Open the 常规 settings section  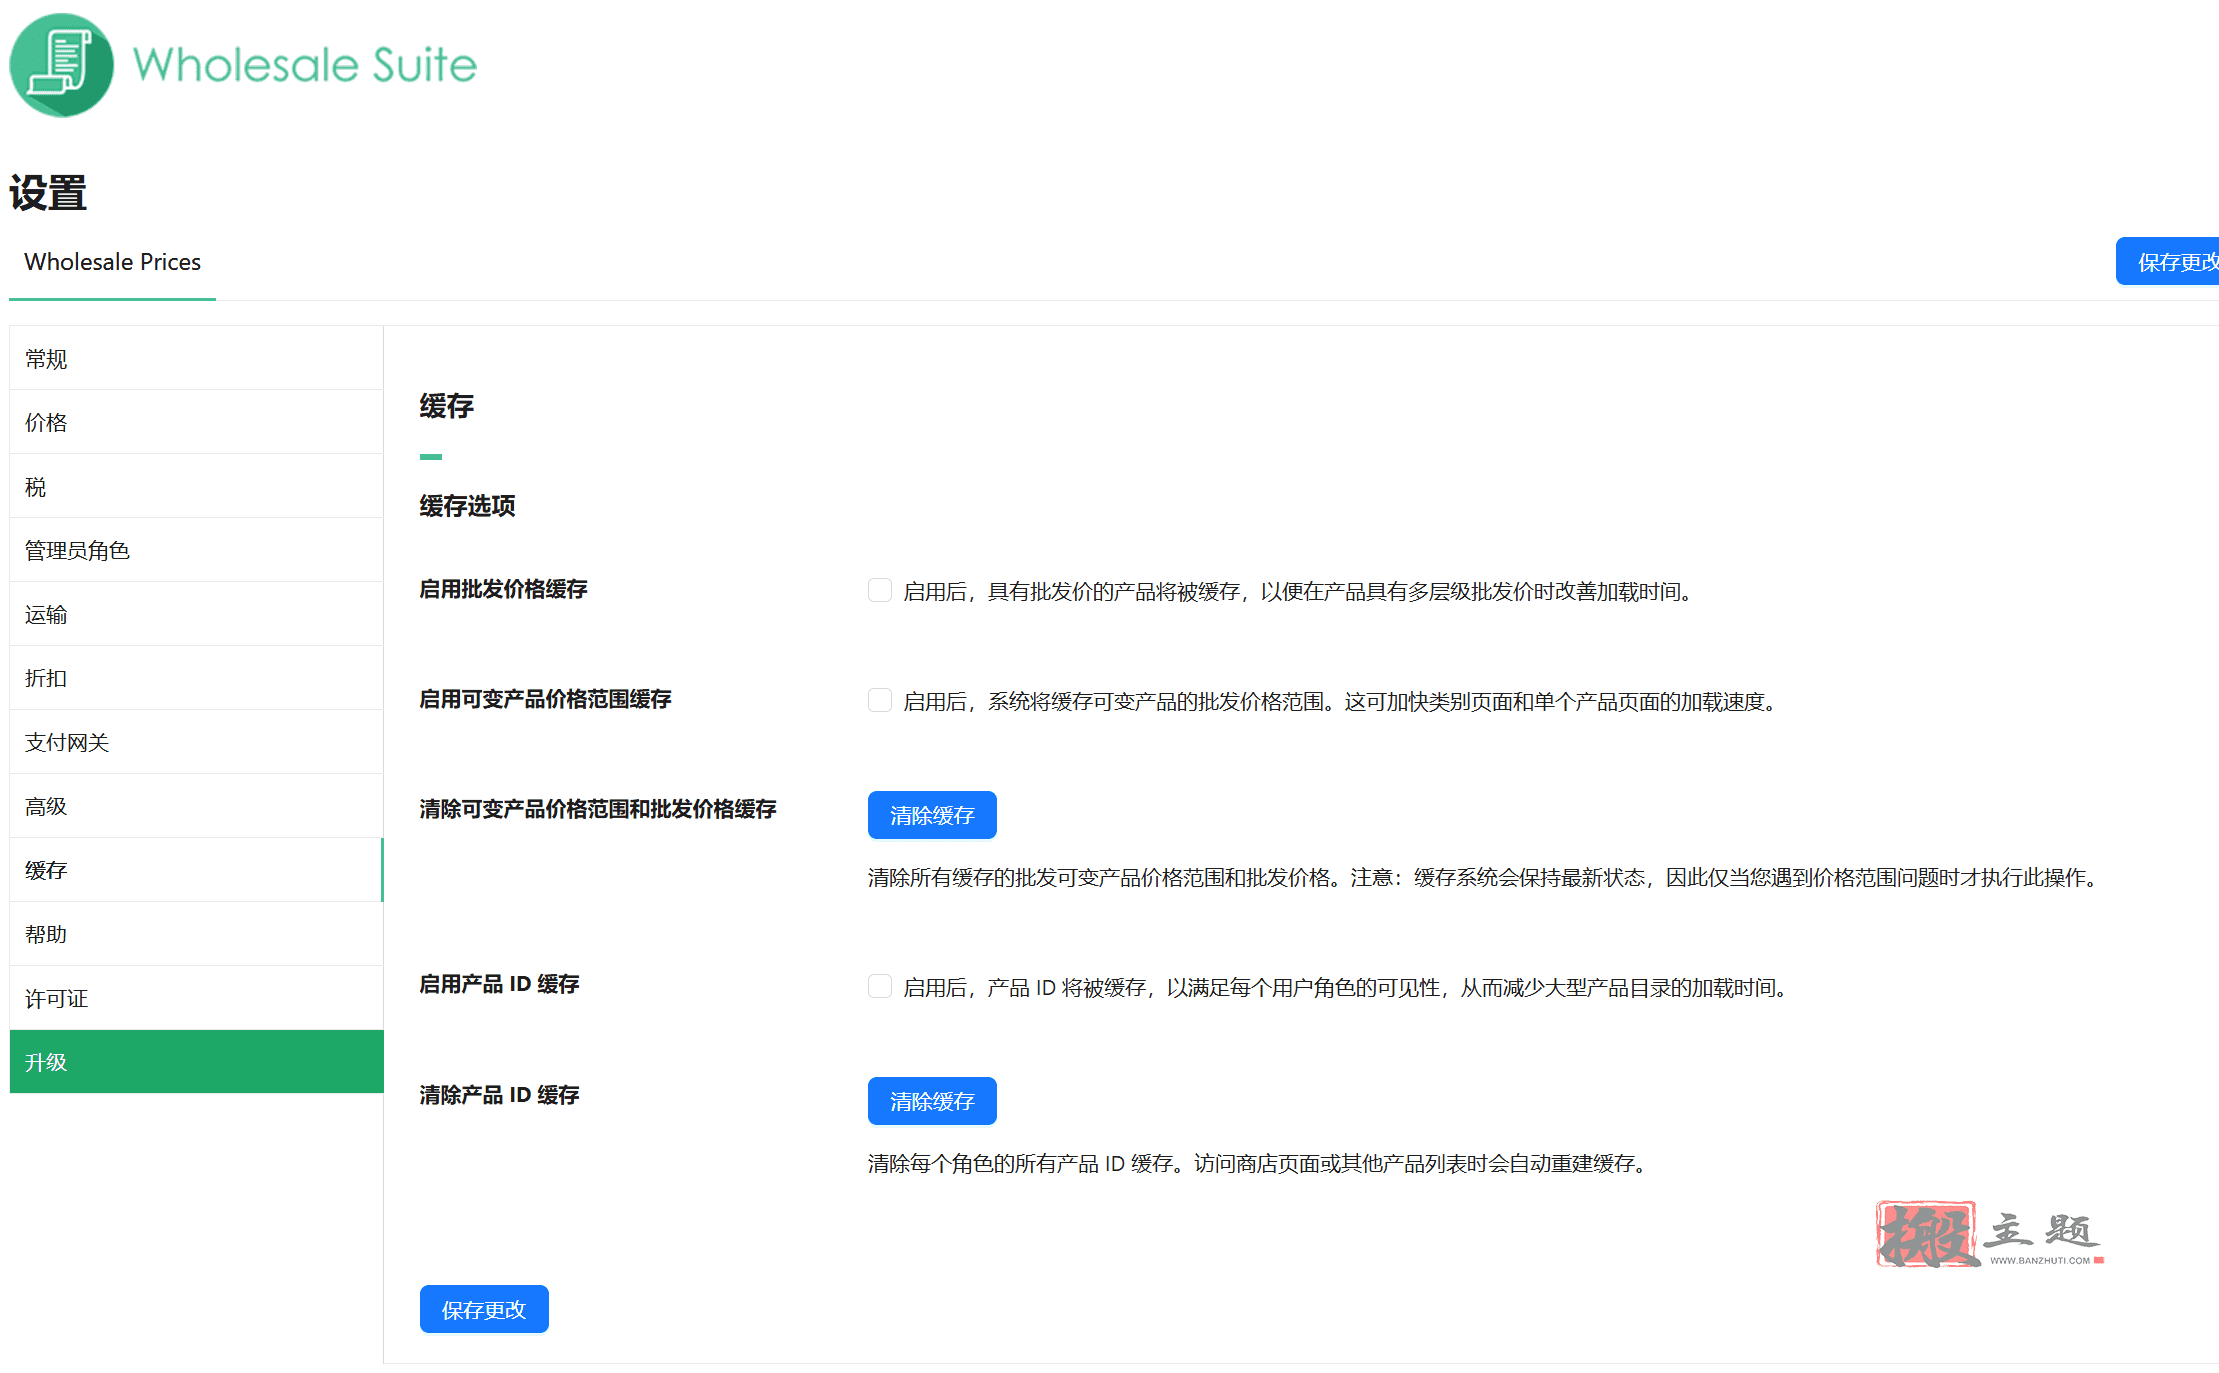[x=196, y=358]
